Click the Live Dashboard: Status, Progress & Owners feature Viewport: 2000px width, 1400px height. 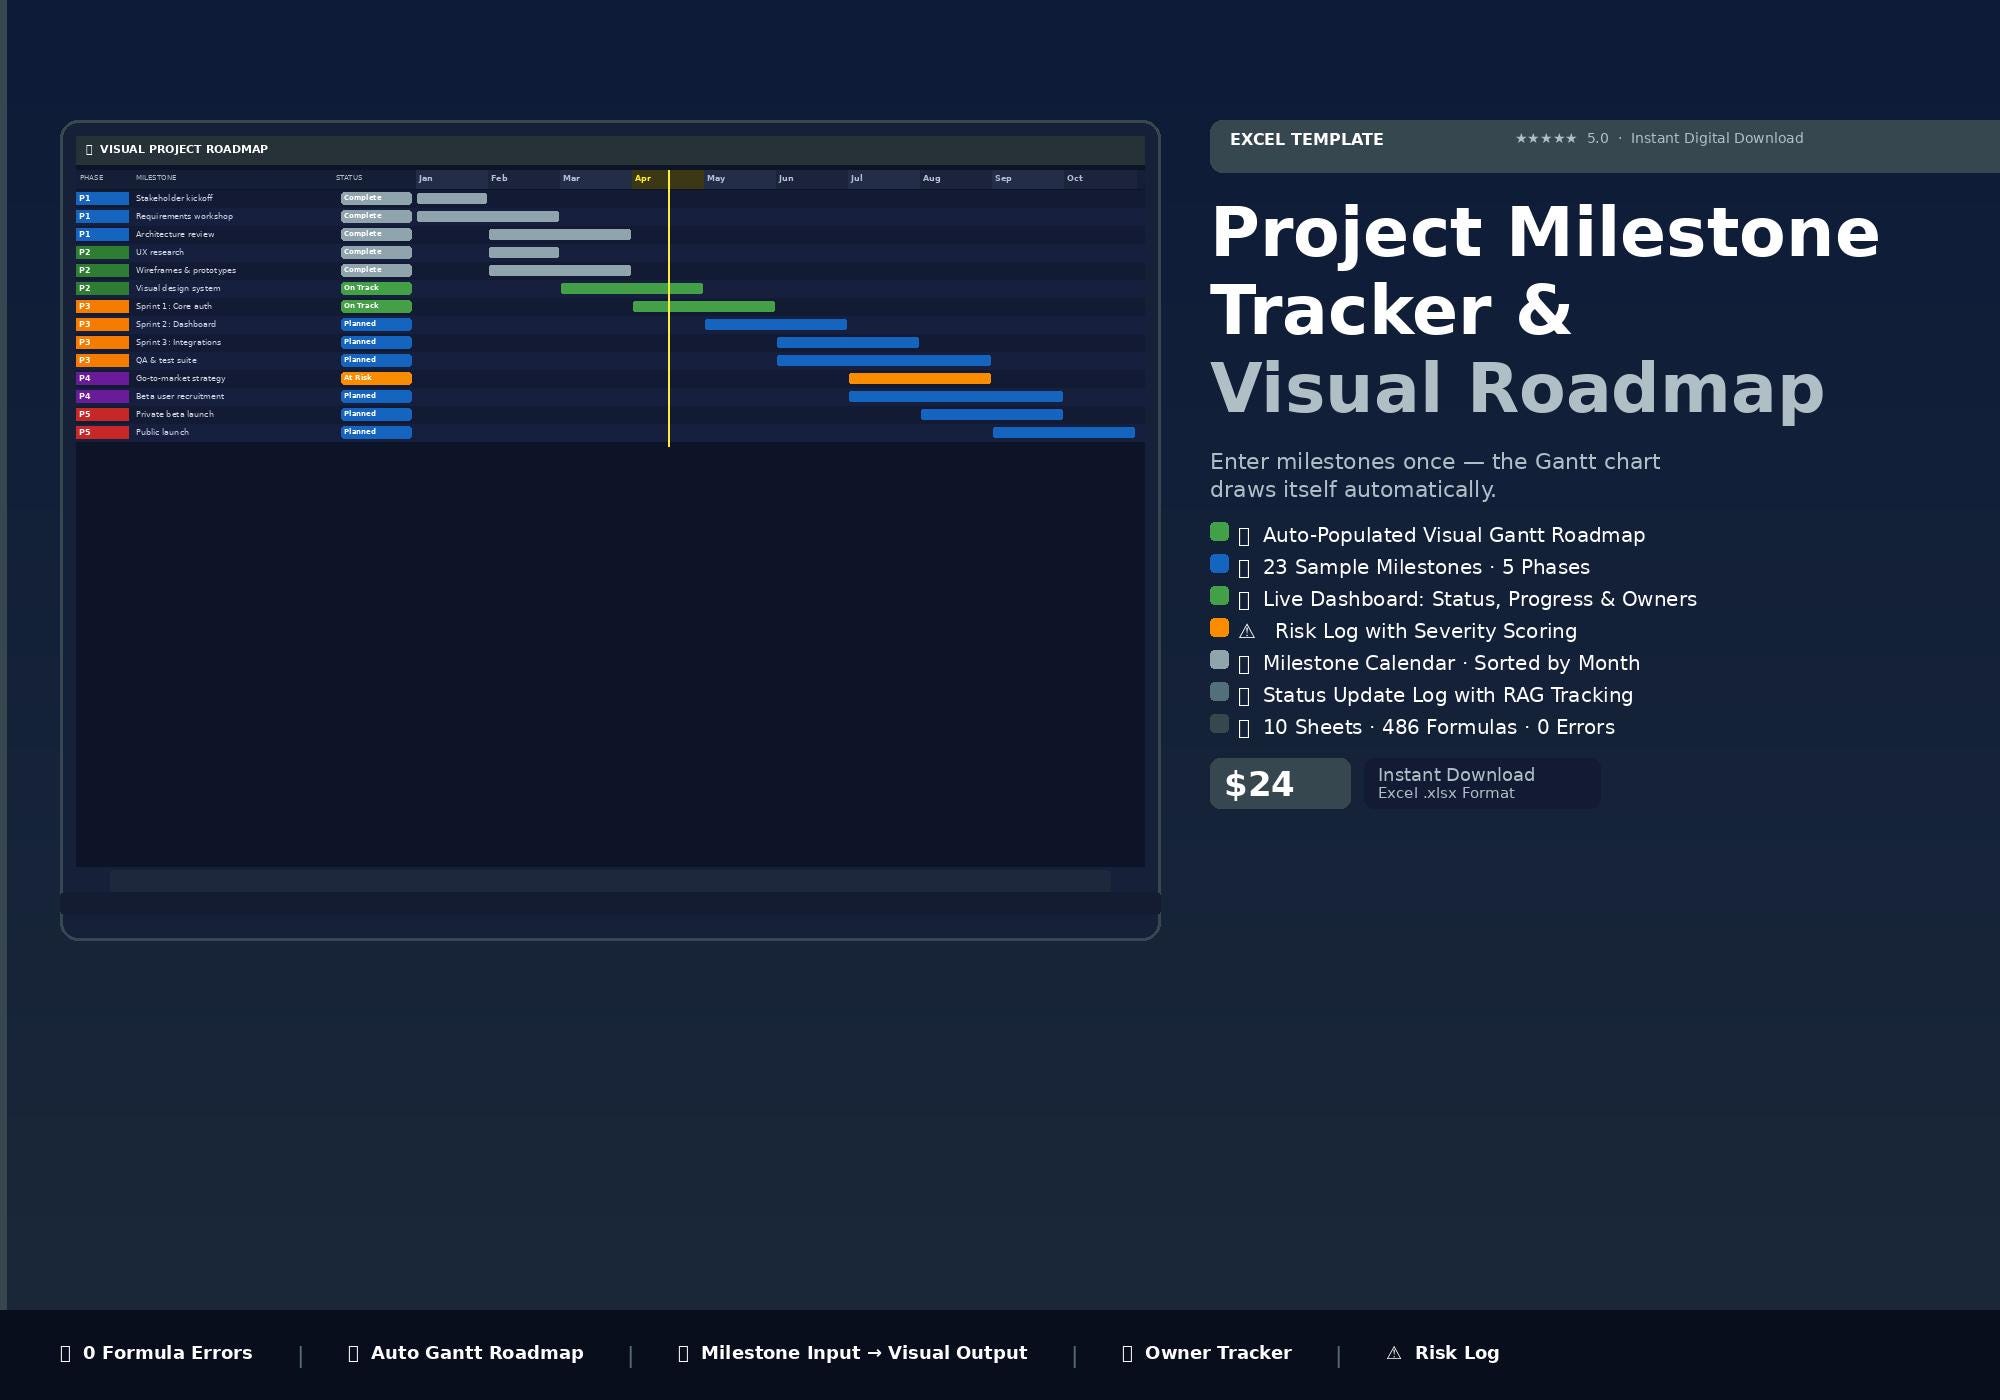(x=1479, y=599)
